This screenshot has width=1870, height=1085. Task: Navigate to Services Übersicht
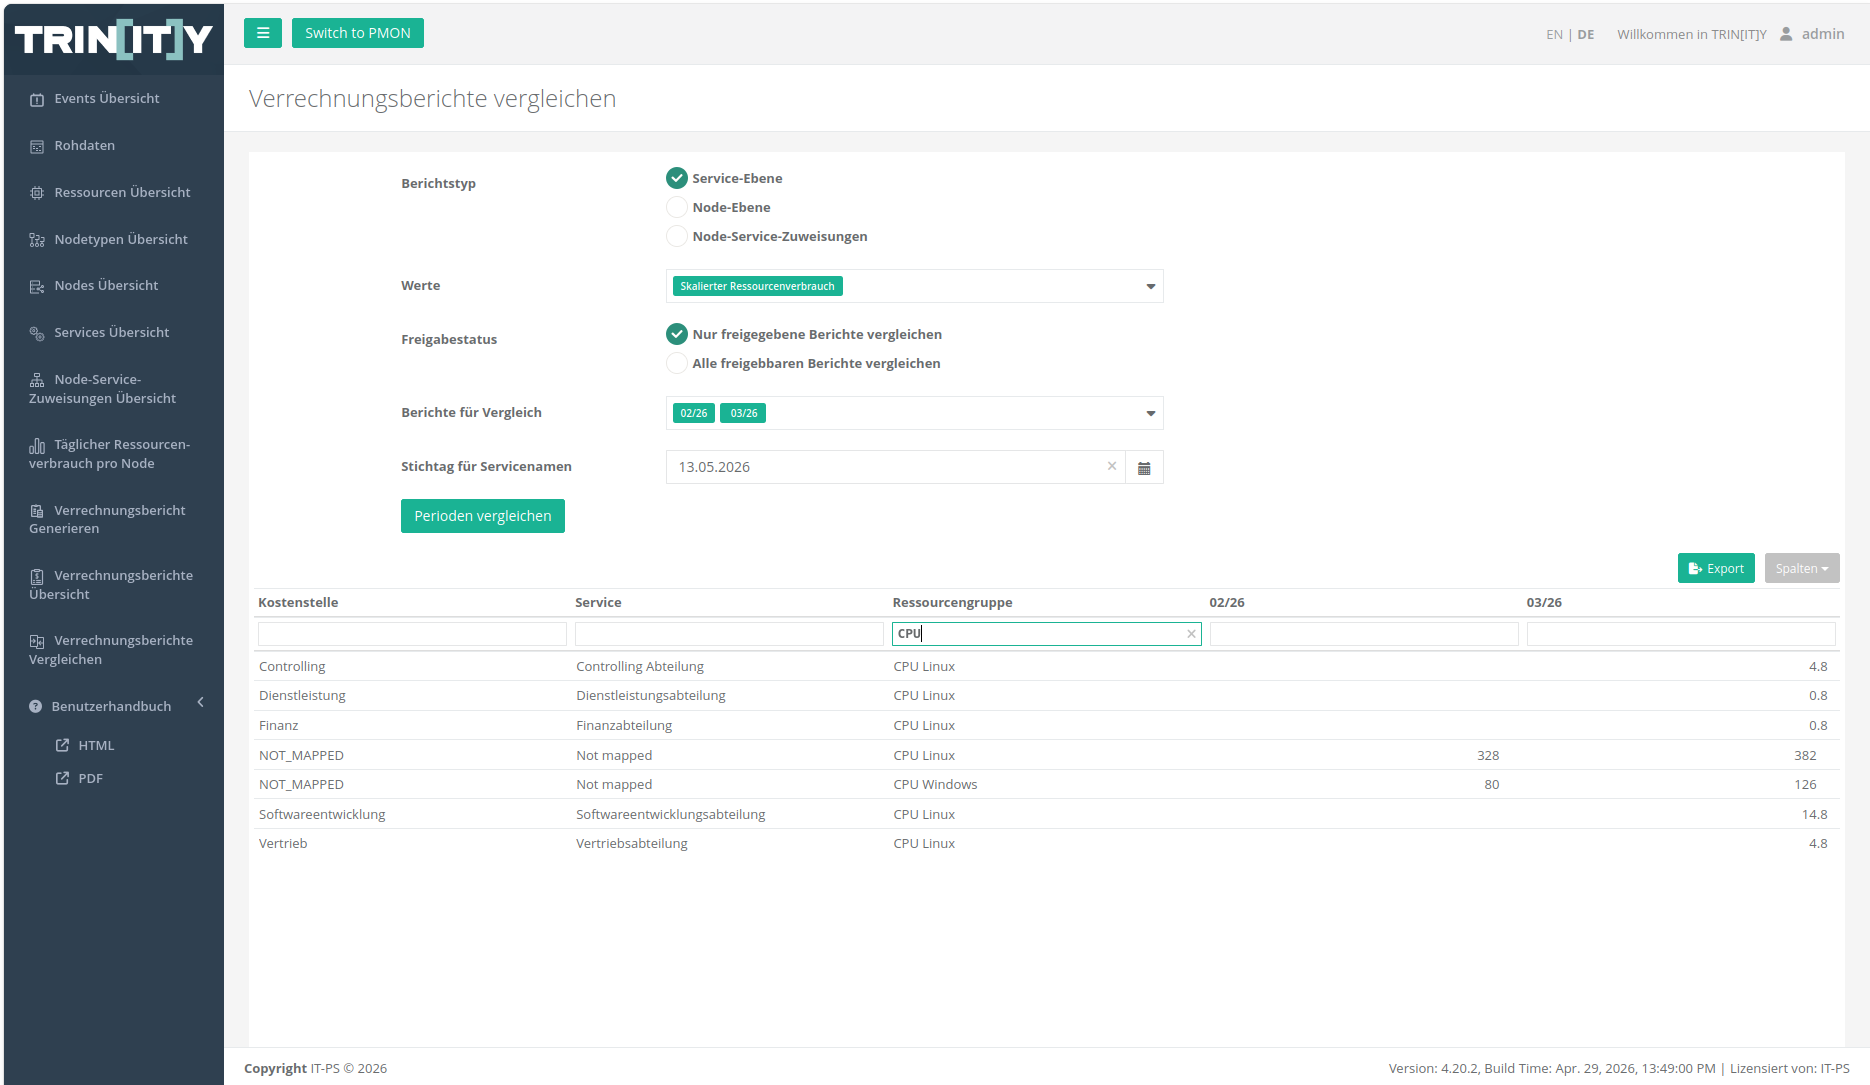[x=112, y=332]
